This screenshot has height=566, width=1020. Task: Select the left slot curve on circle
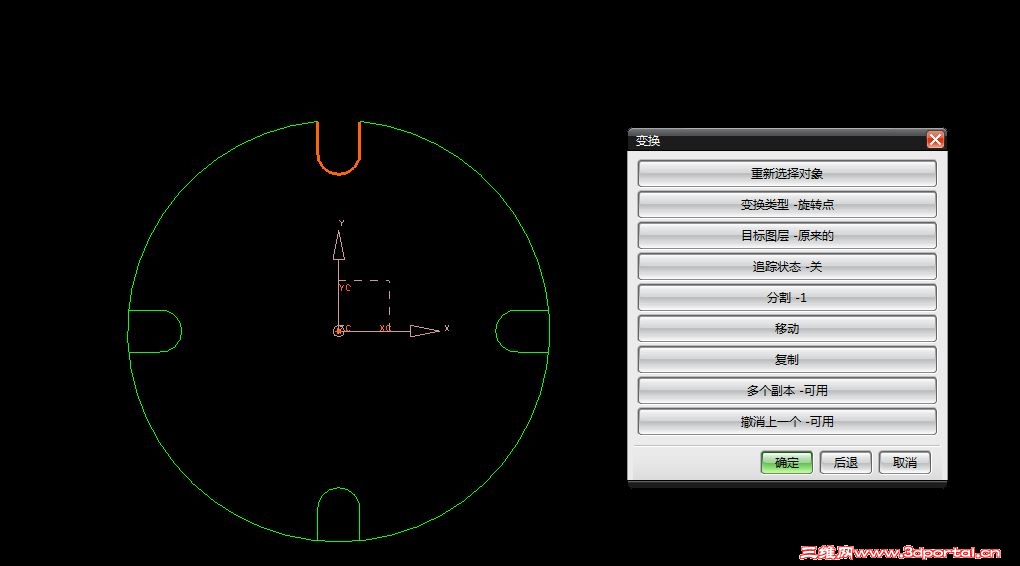coord(180,331)
